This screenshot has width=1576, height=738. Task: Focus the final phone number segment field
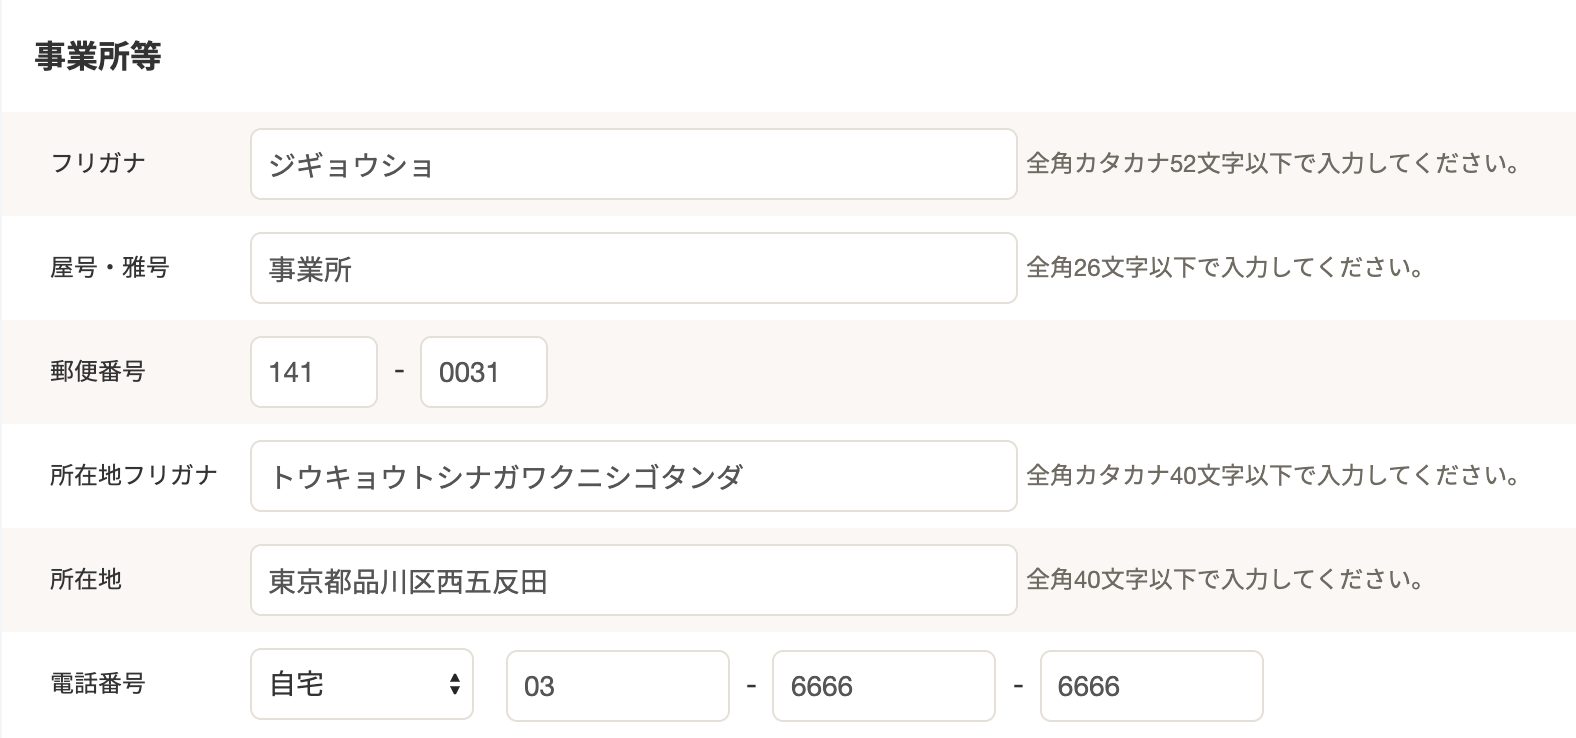pos(1151,686)
